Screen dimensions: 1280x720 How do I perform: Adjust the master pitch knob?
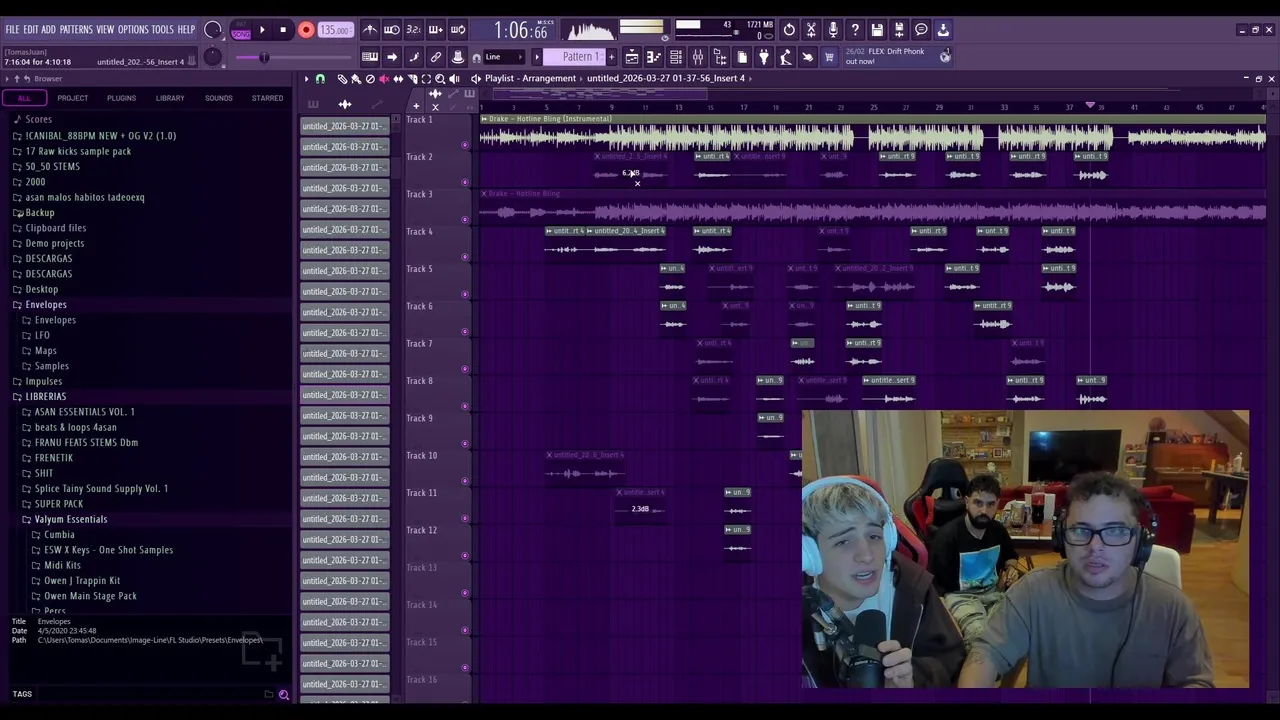[x=213, y=57]
